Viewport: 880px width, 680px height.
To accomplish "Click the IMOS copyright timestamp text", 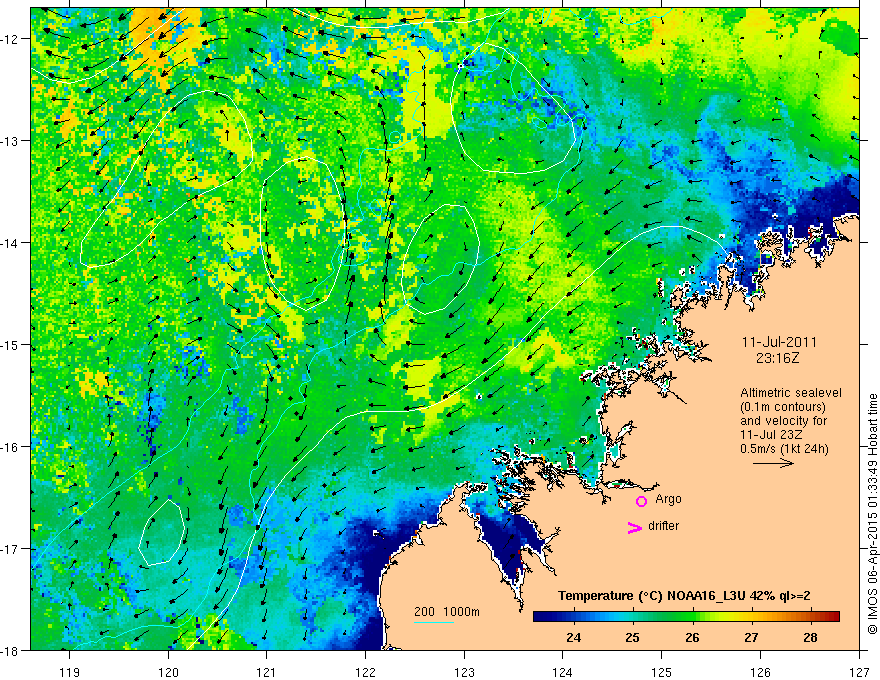I will point(872,514).
